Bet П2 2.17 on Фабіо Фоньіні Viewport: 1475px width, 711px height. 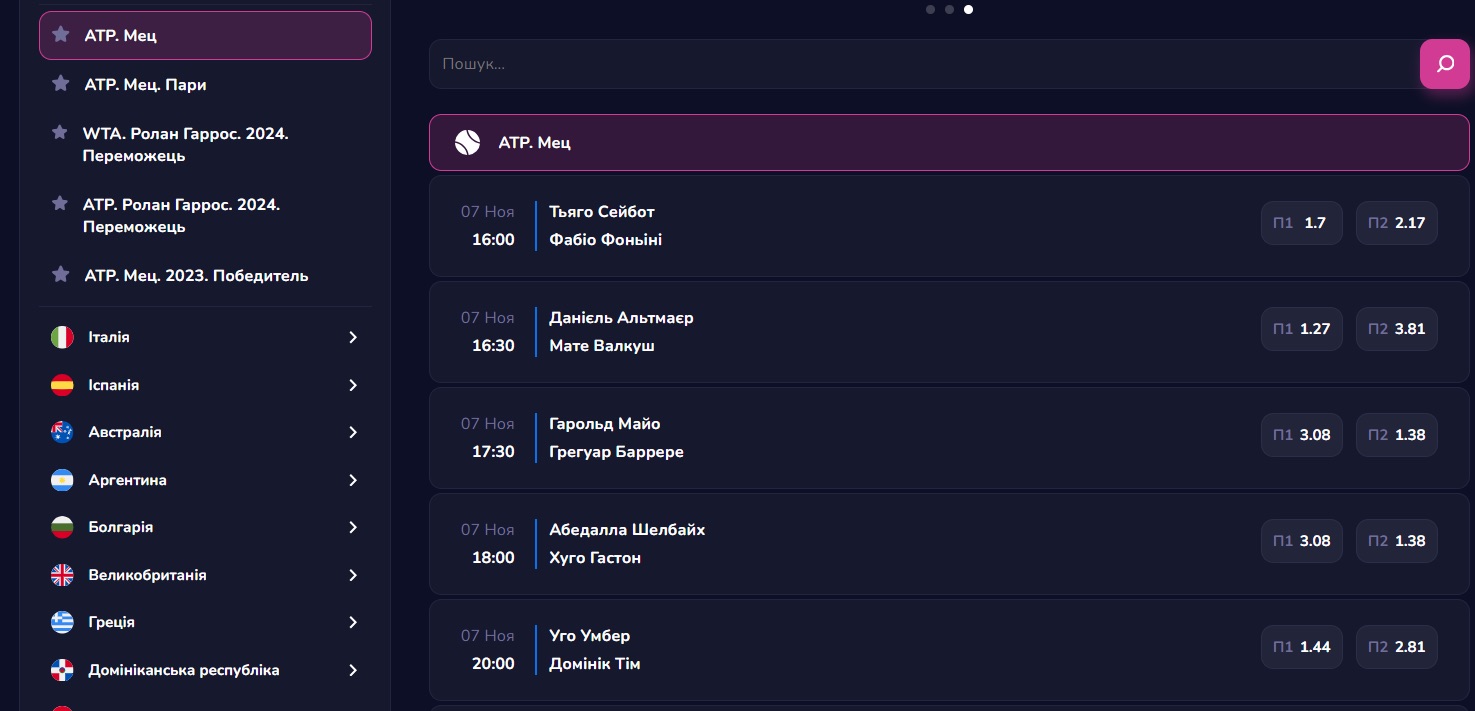coord(1397,223)
